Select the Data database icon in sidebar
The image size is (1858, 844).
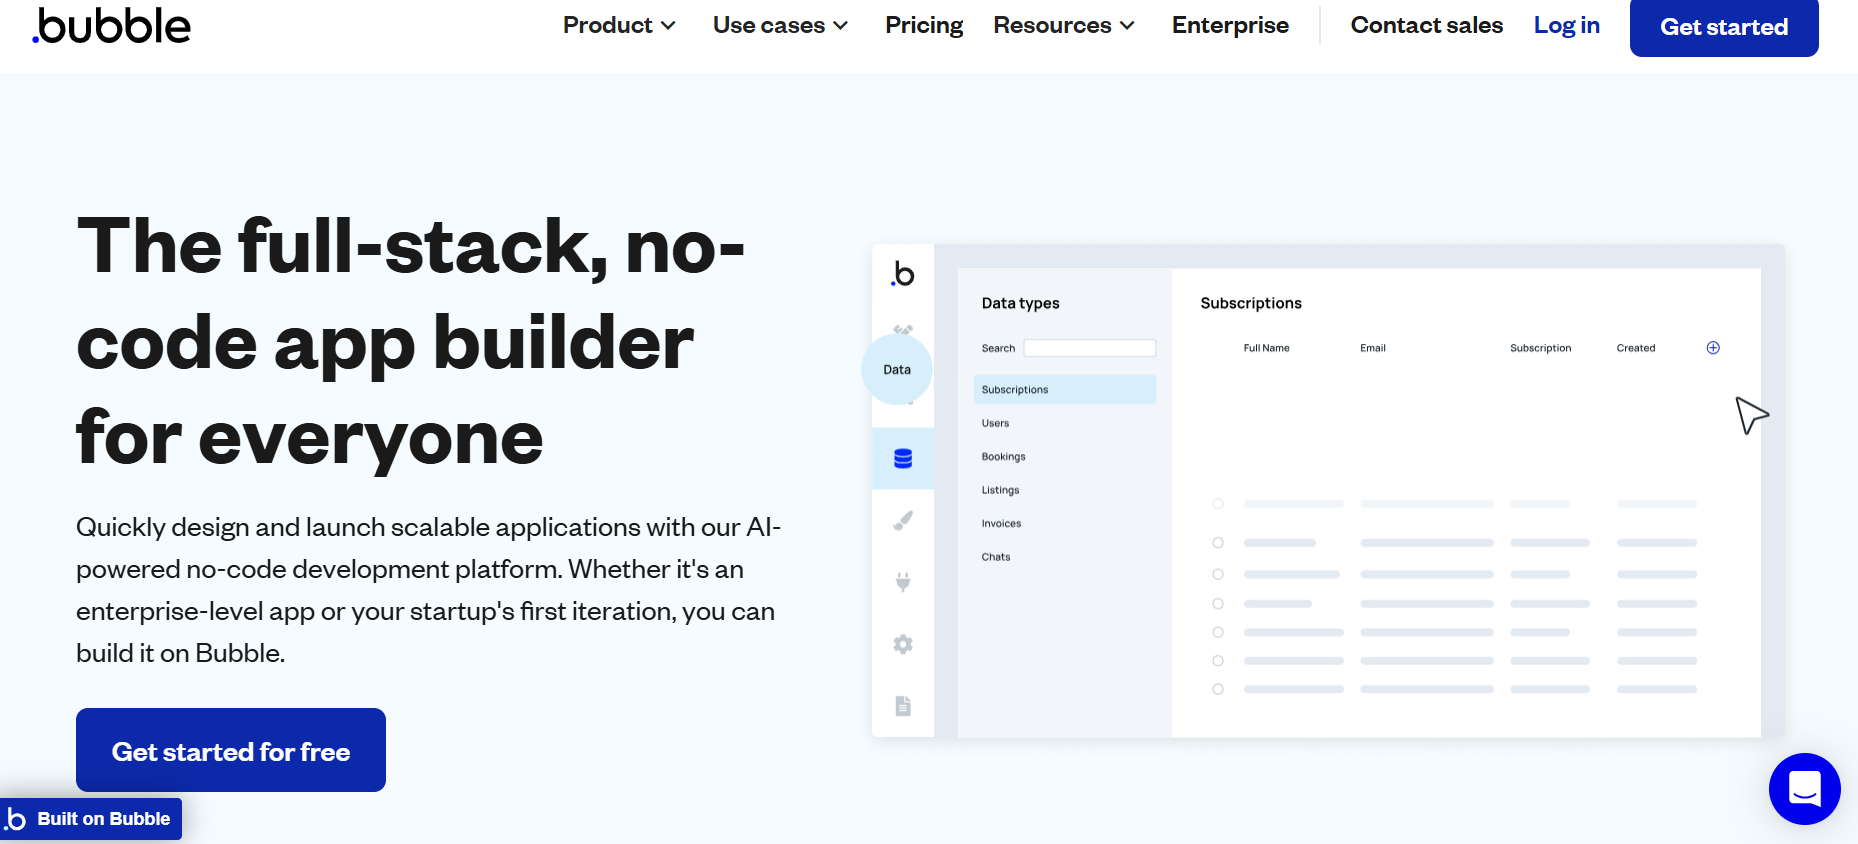pos(903,458)
